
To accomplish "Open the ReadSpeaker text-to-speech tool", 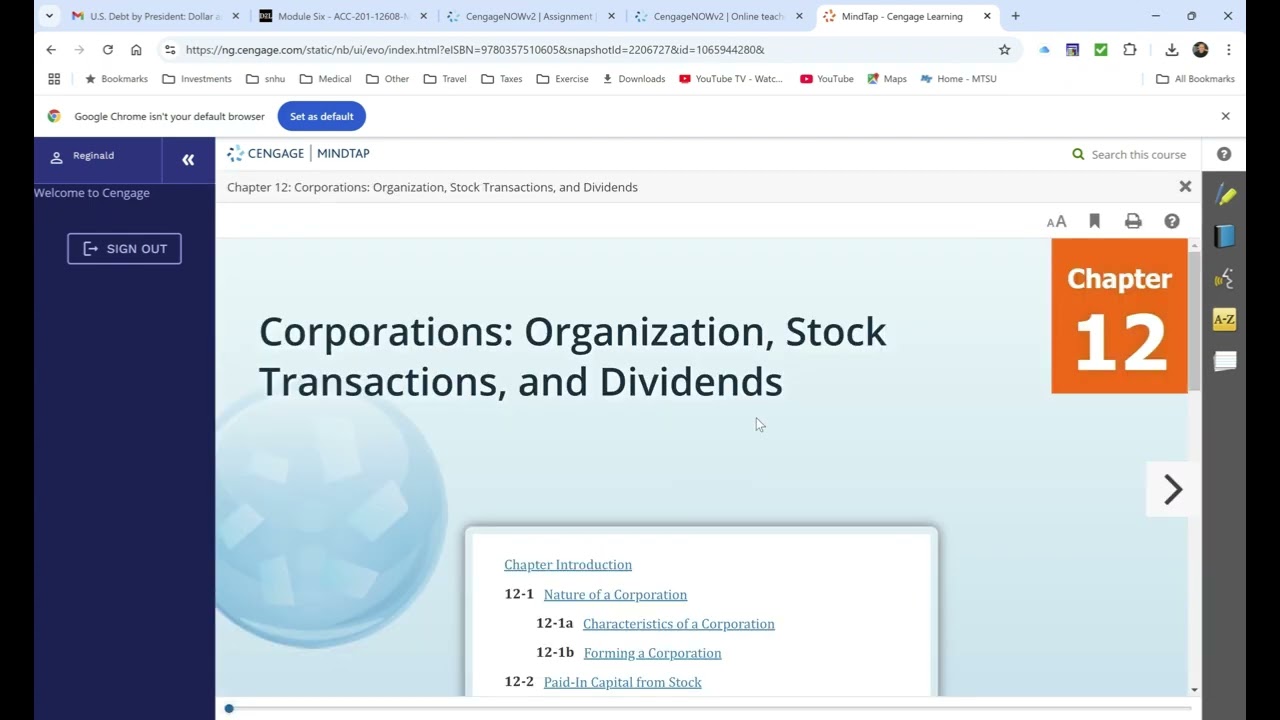I will click(1225, 279).
